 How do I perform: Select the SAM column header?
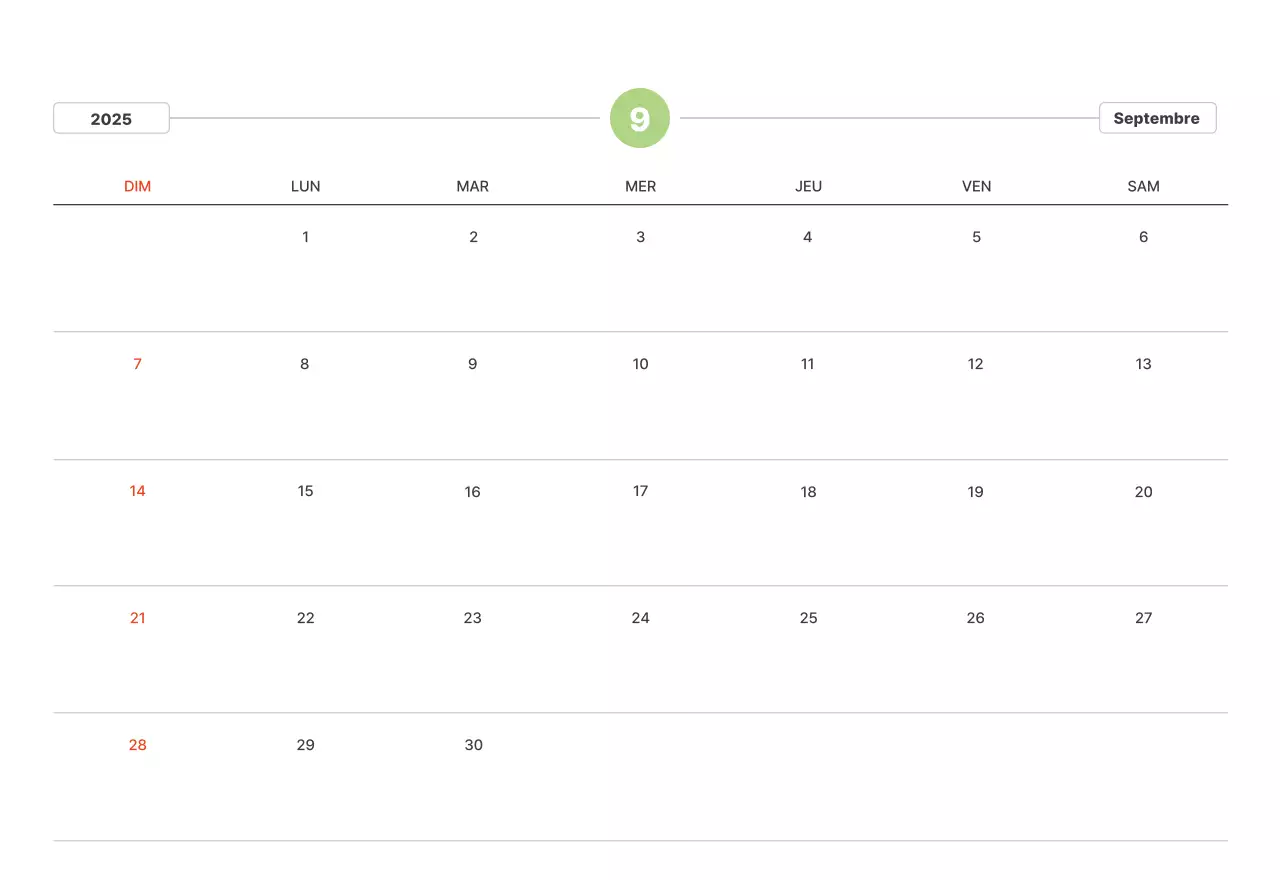pyautogui.click(x=1143, y=186)
